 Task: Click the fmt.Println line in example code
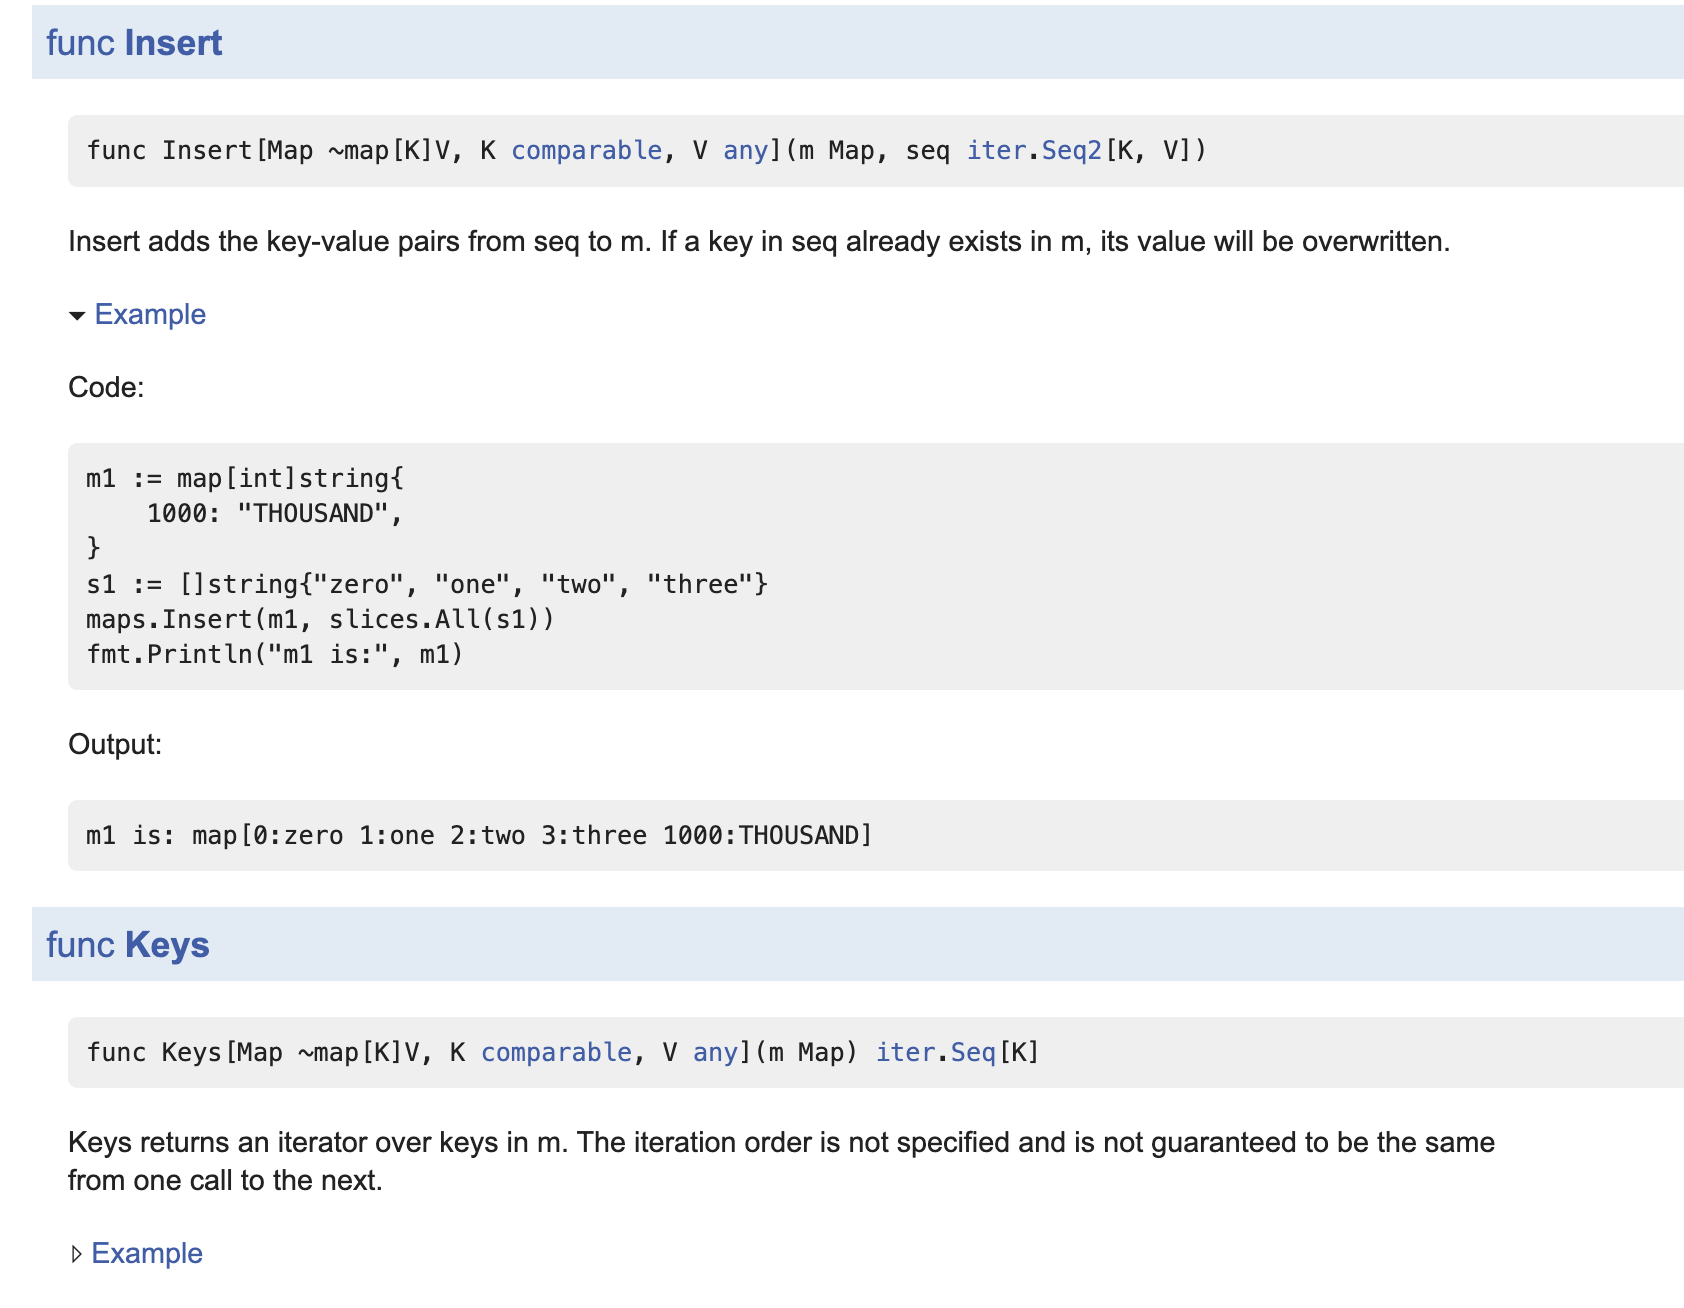[275, 655]
